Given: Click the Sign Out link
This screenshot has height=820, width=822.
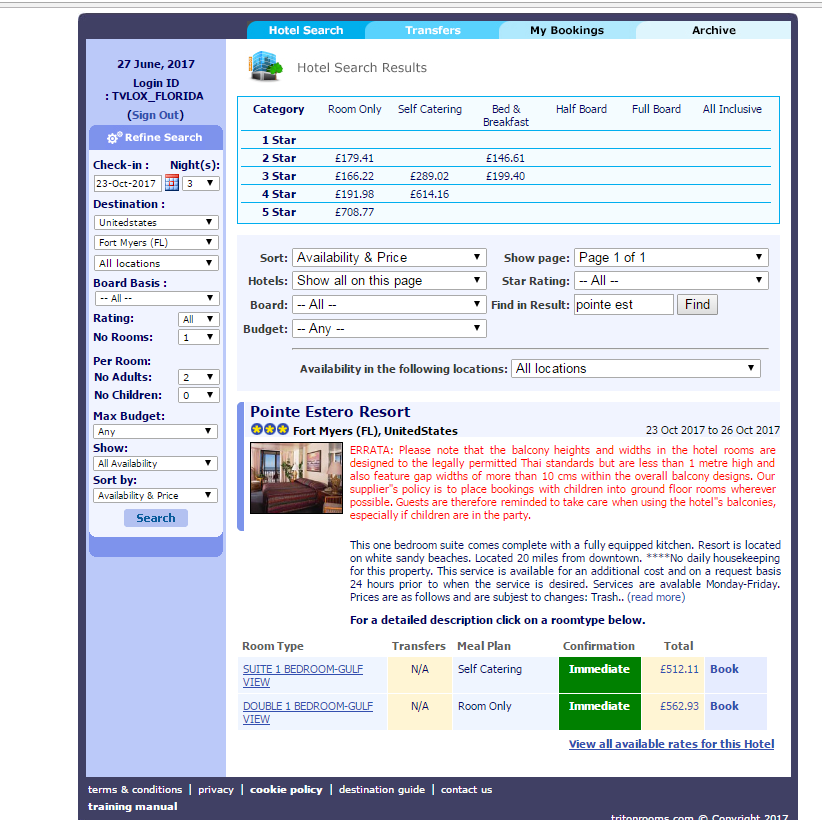Looking at the screenshot, I should (x=155, y=115).
